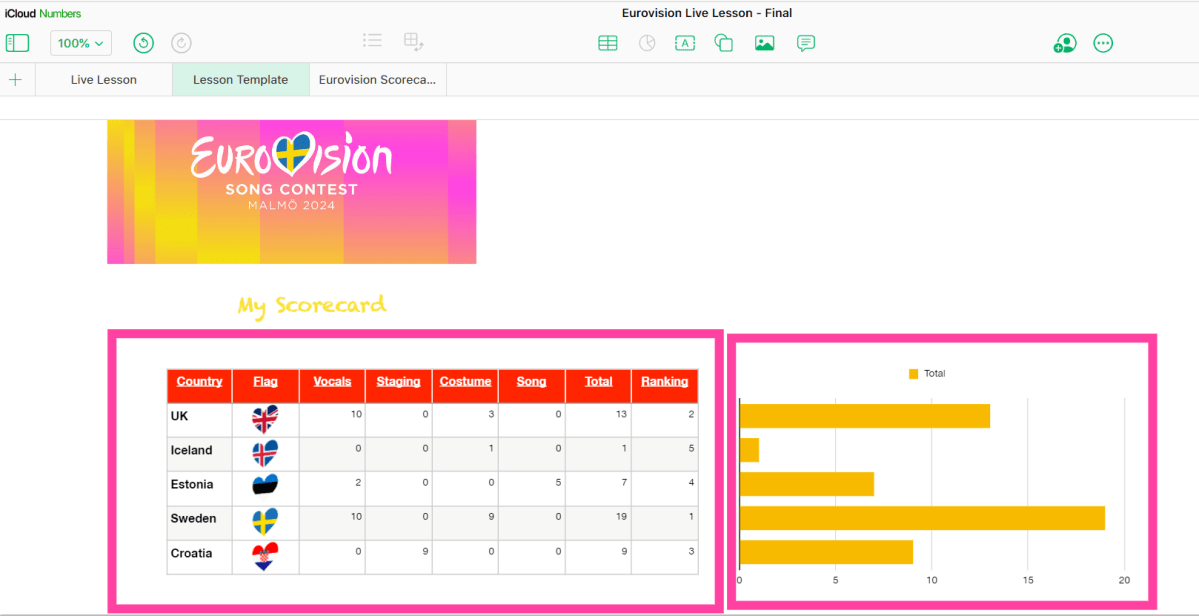Viewport: 1199px width, 616px height.
Task: Insert a table from the toolbar
Action: point(607,43)
